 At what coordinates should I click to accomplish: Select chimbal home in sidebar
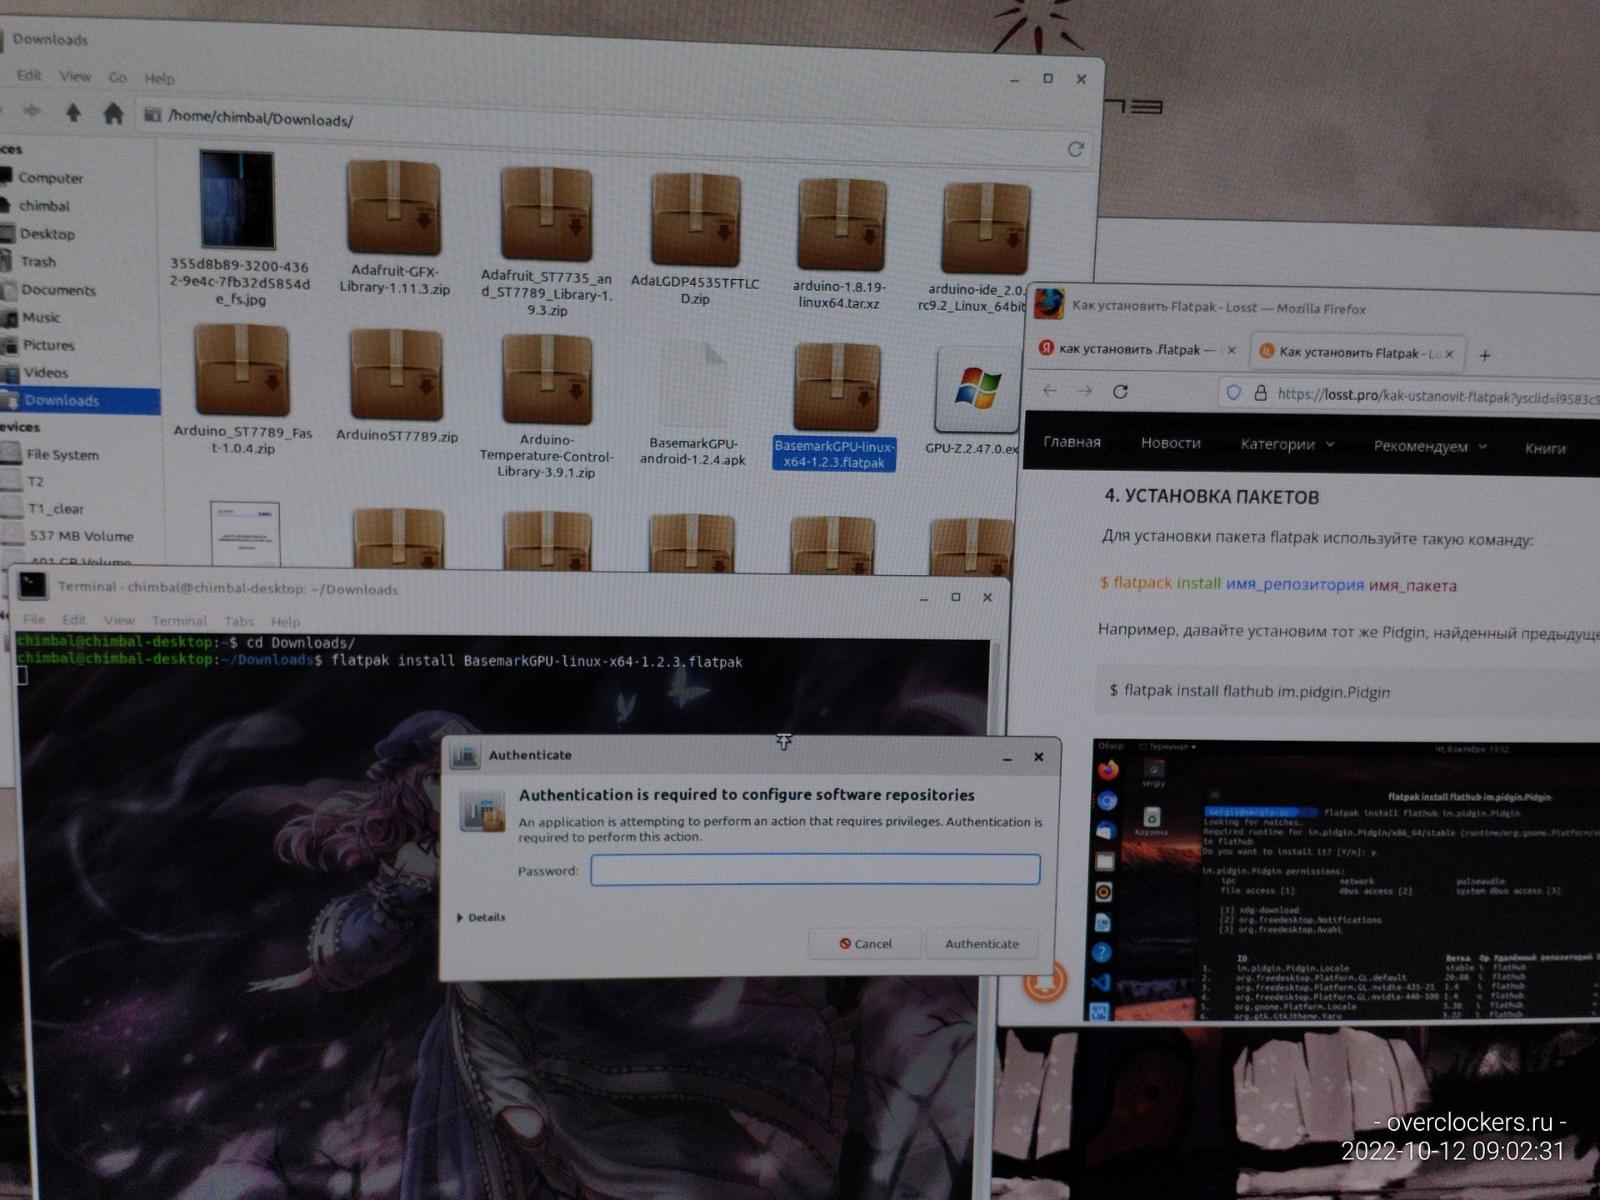pyautogui.click(x=37, y=205)
